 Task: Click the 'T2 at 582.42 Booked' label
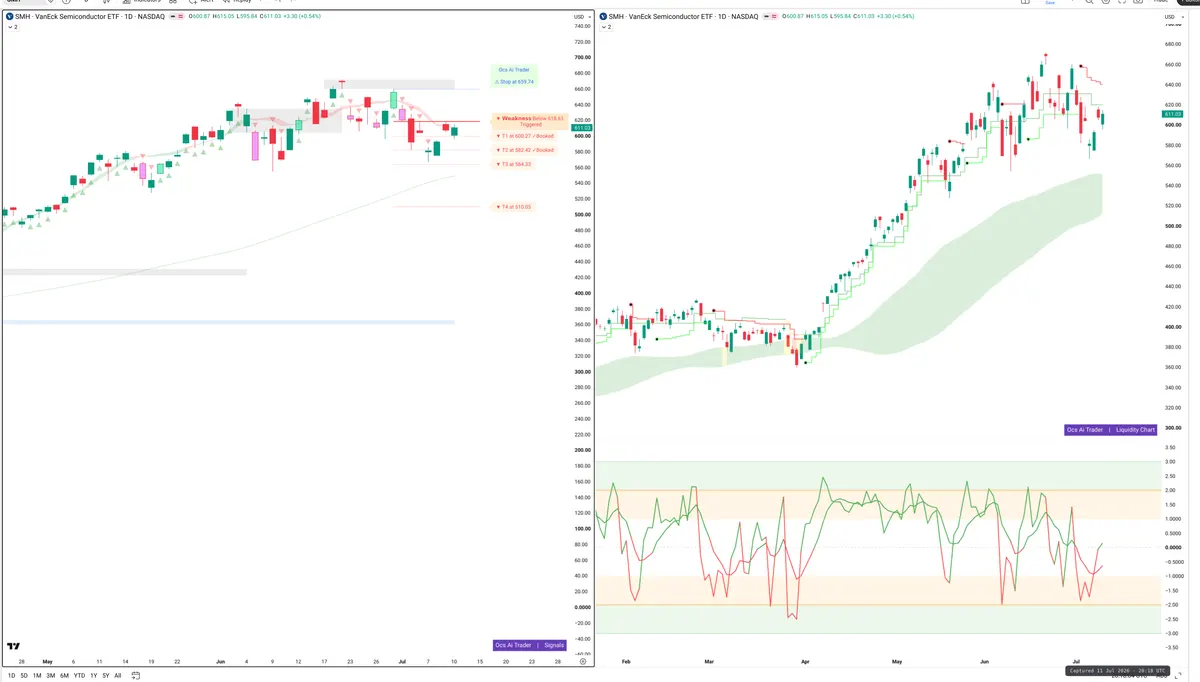point(526,150)
